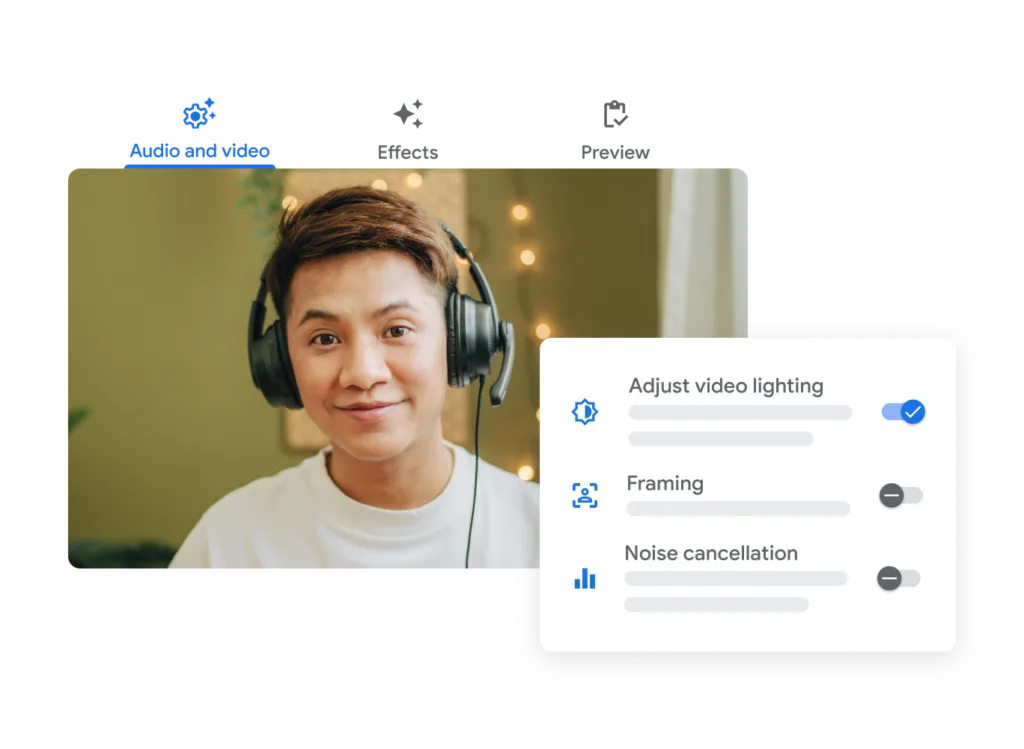Click the video preview of the person
Screen dimensions: 1024x749
click(408, 368)
